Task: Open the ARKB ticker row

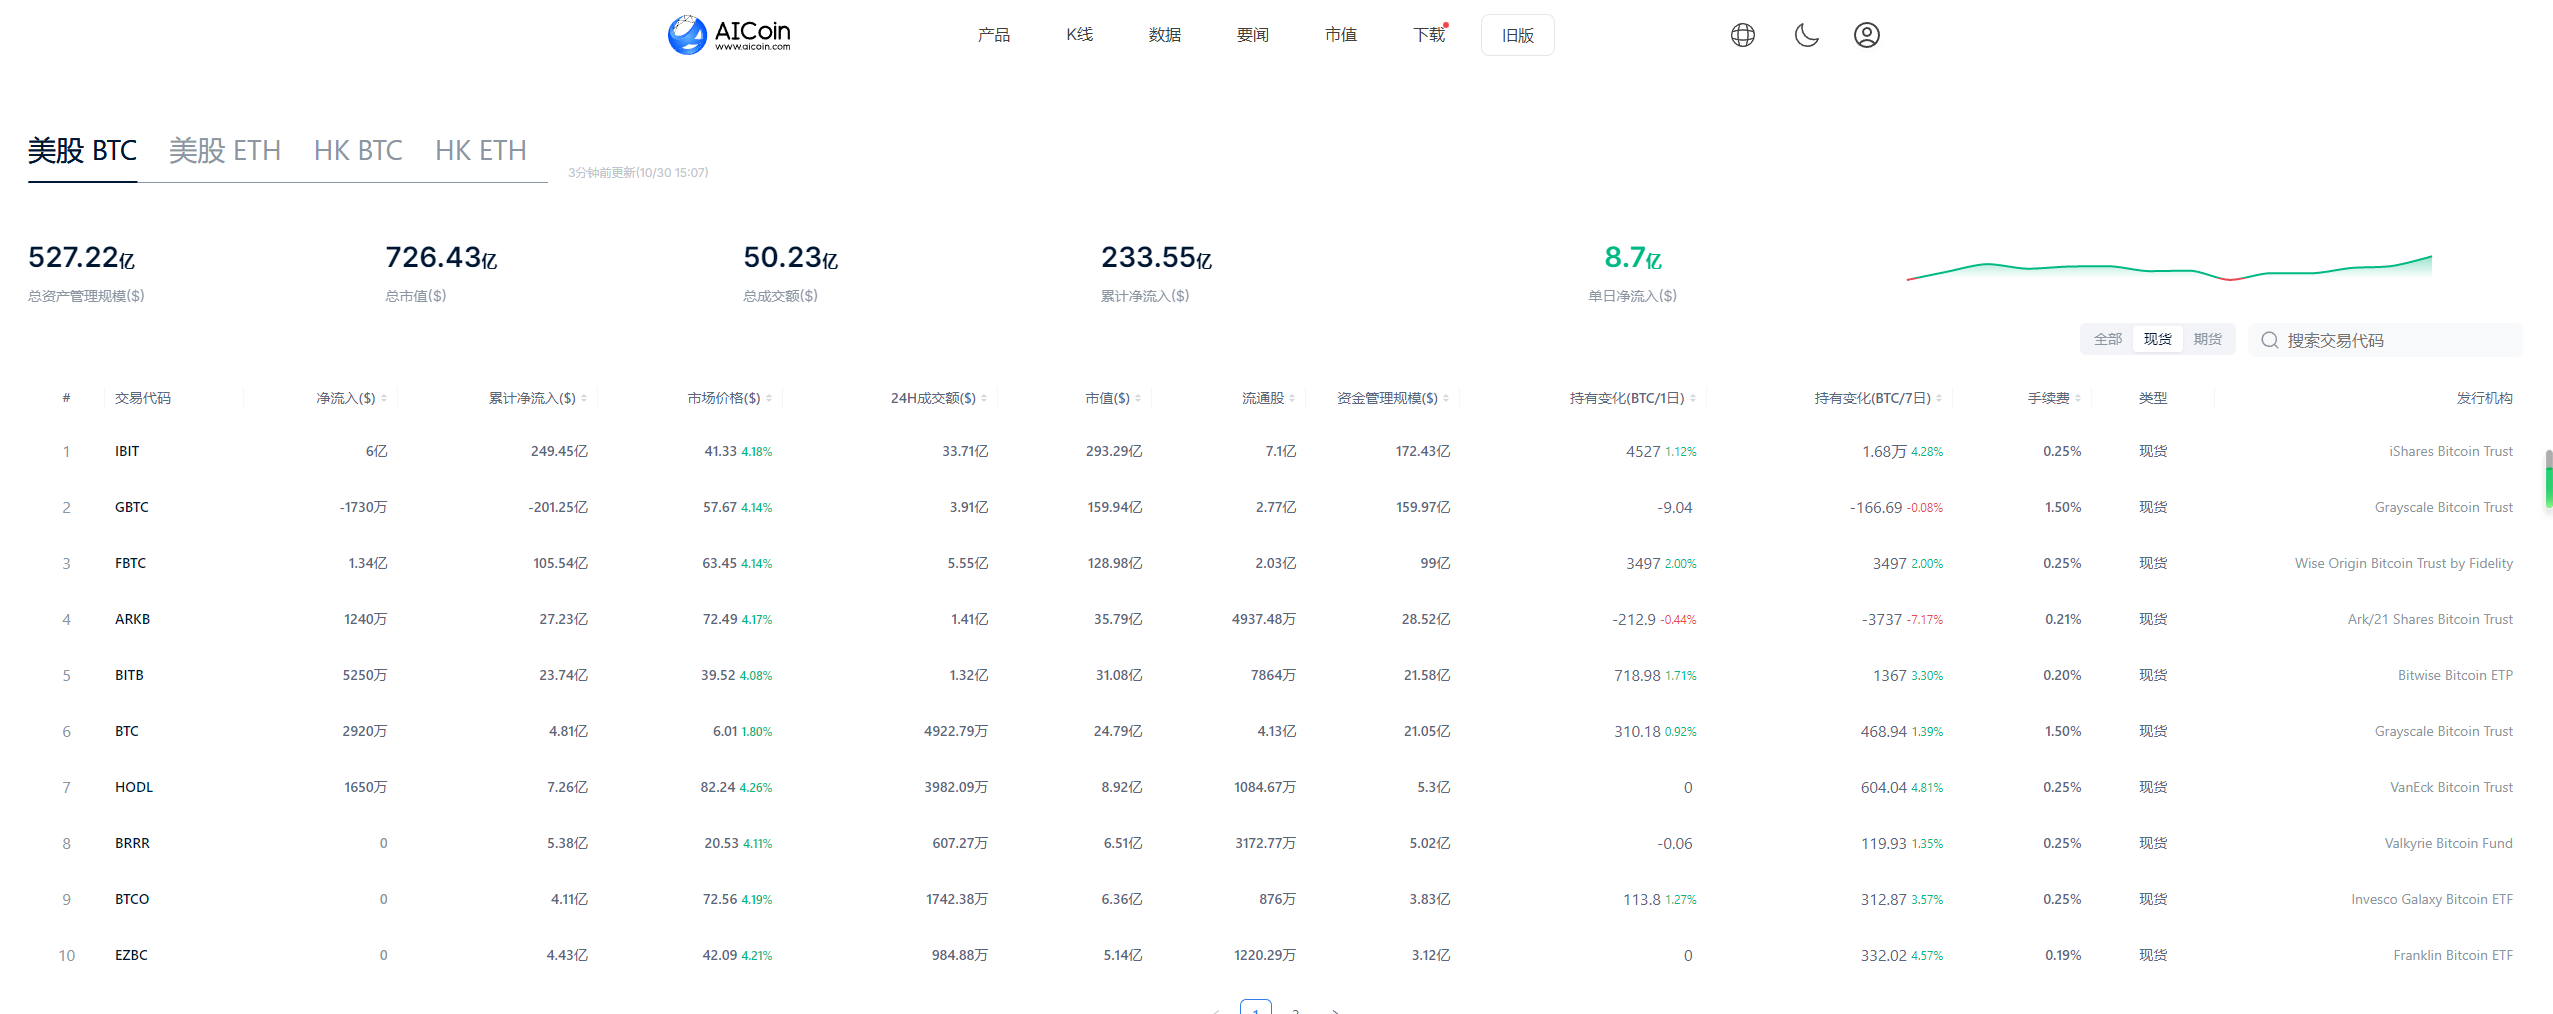Action: pyautogui.click(x=1276, y=619)
